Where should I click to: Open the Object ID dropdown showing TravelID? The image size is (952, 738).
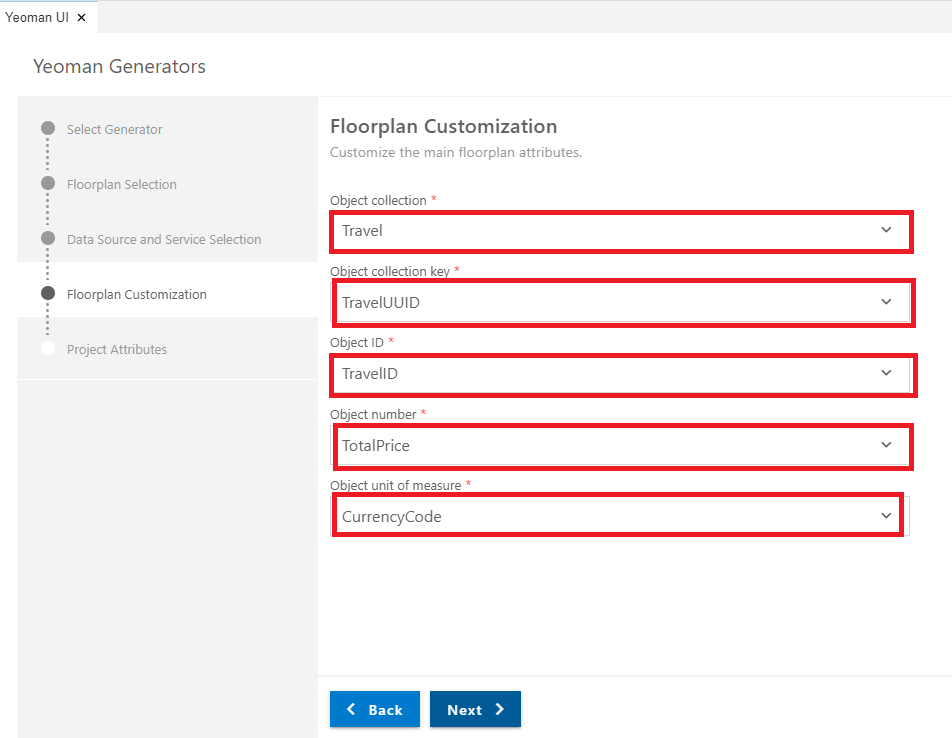click(620, 373)
